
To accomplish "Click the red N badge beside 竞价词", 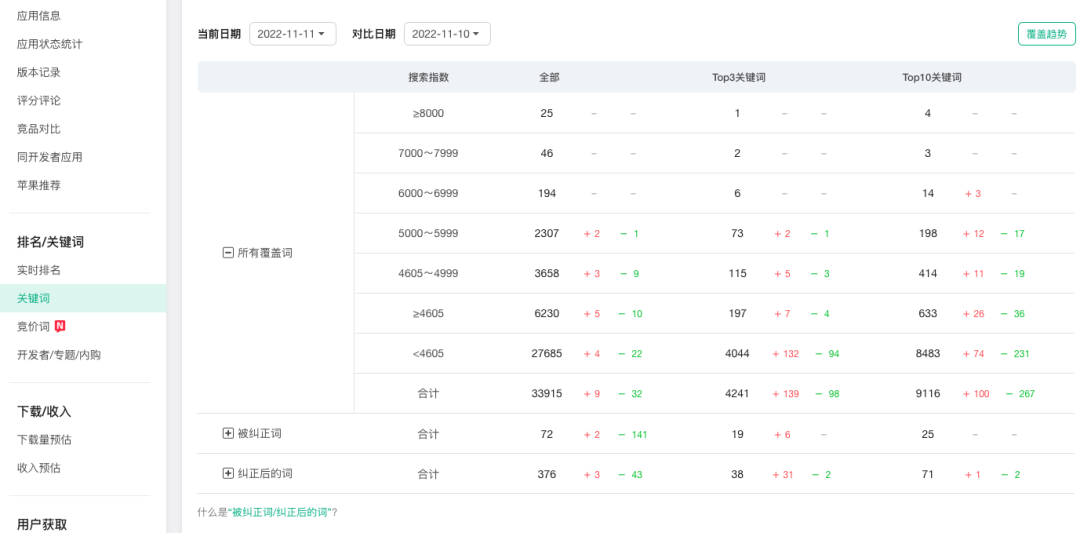I will point(60,326).
